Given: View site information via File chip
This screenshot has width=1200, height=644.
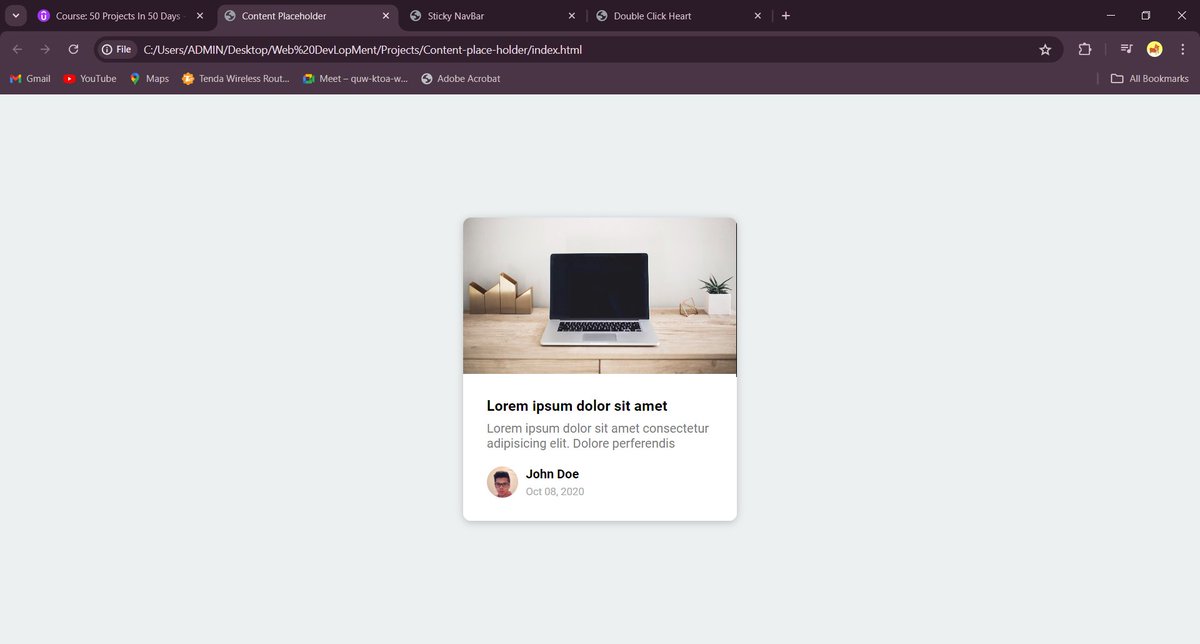Looking at the screenshot, I should [117, 49].
